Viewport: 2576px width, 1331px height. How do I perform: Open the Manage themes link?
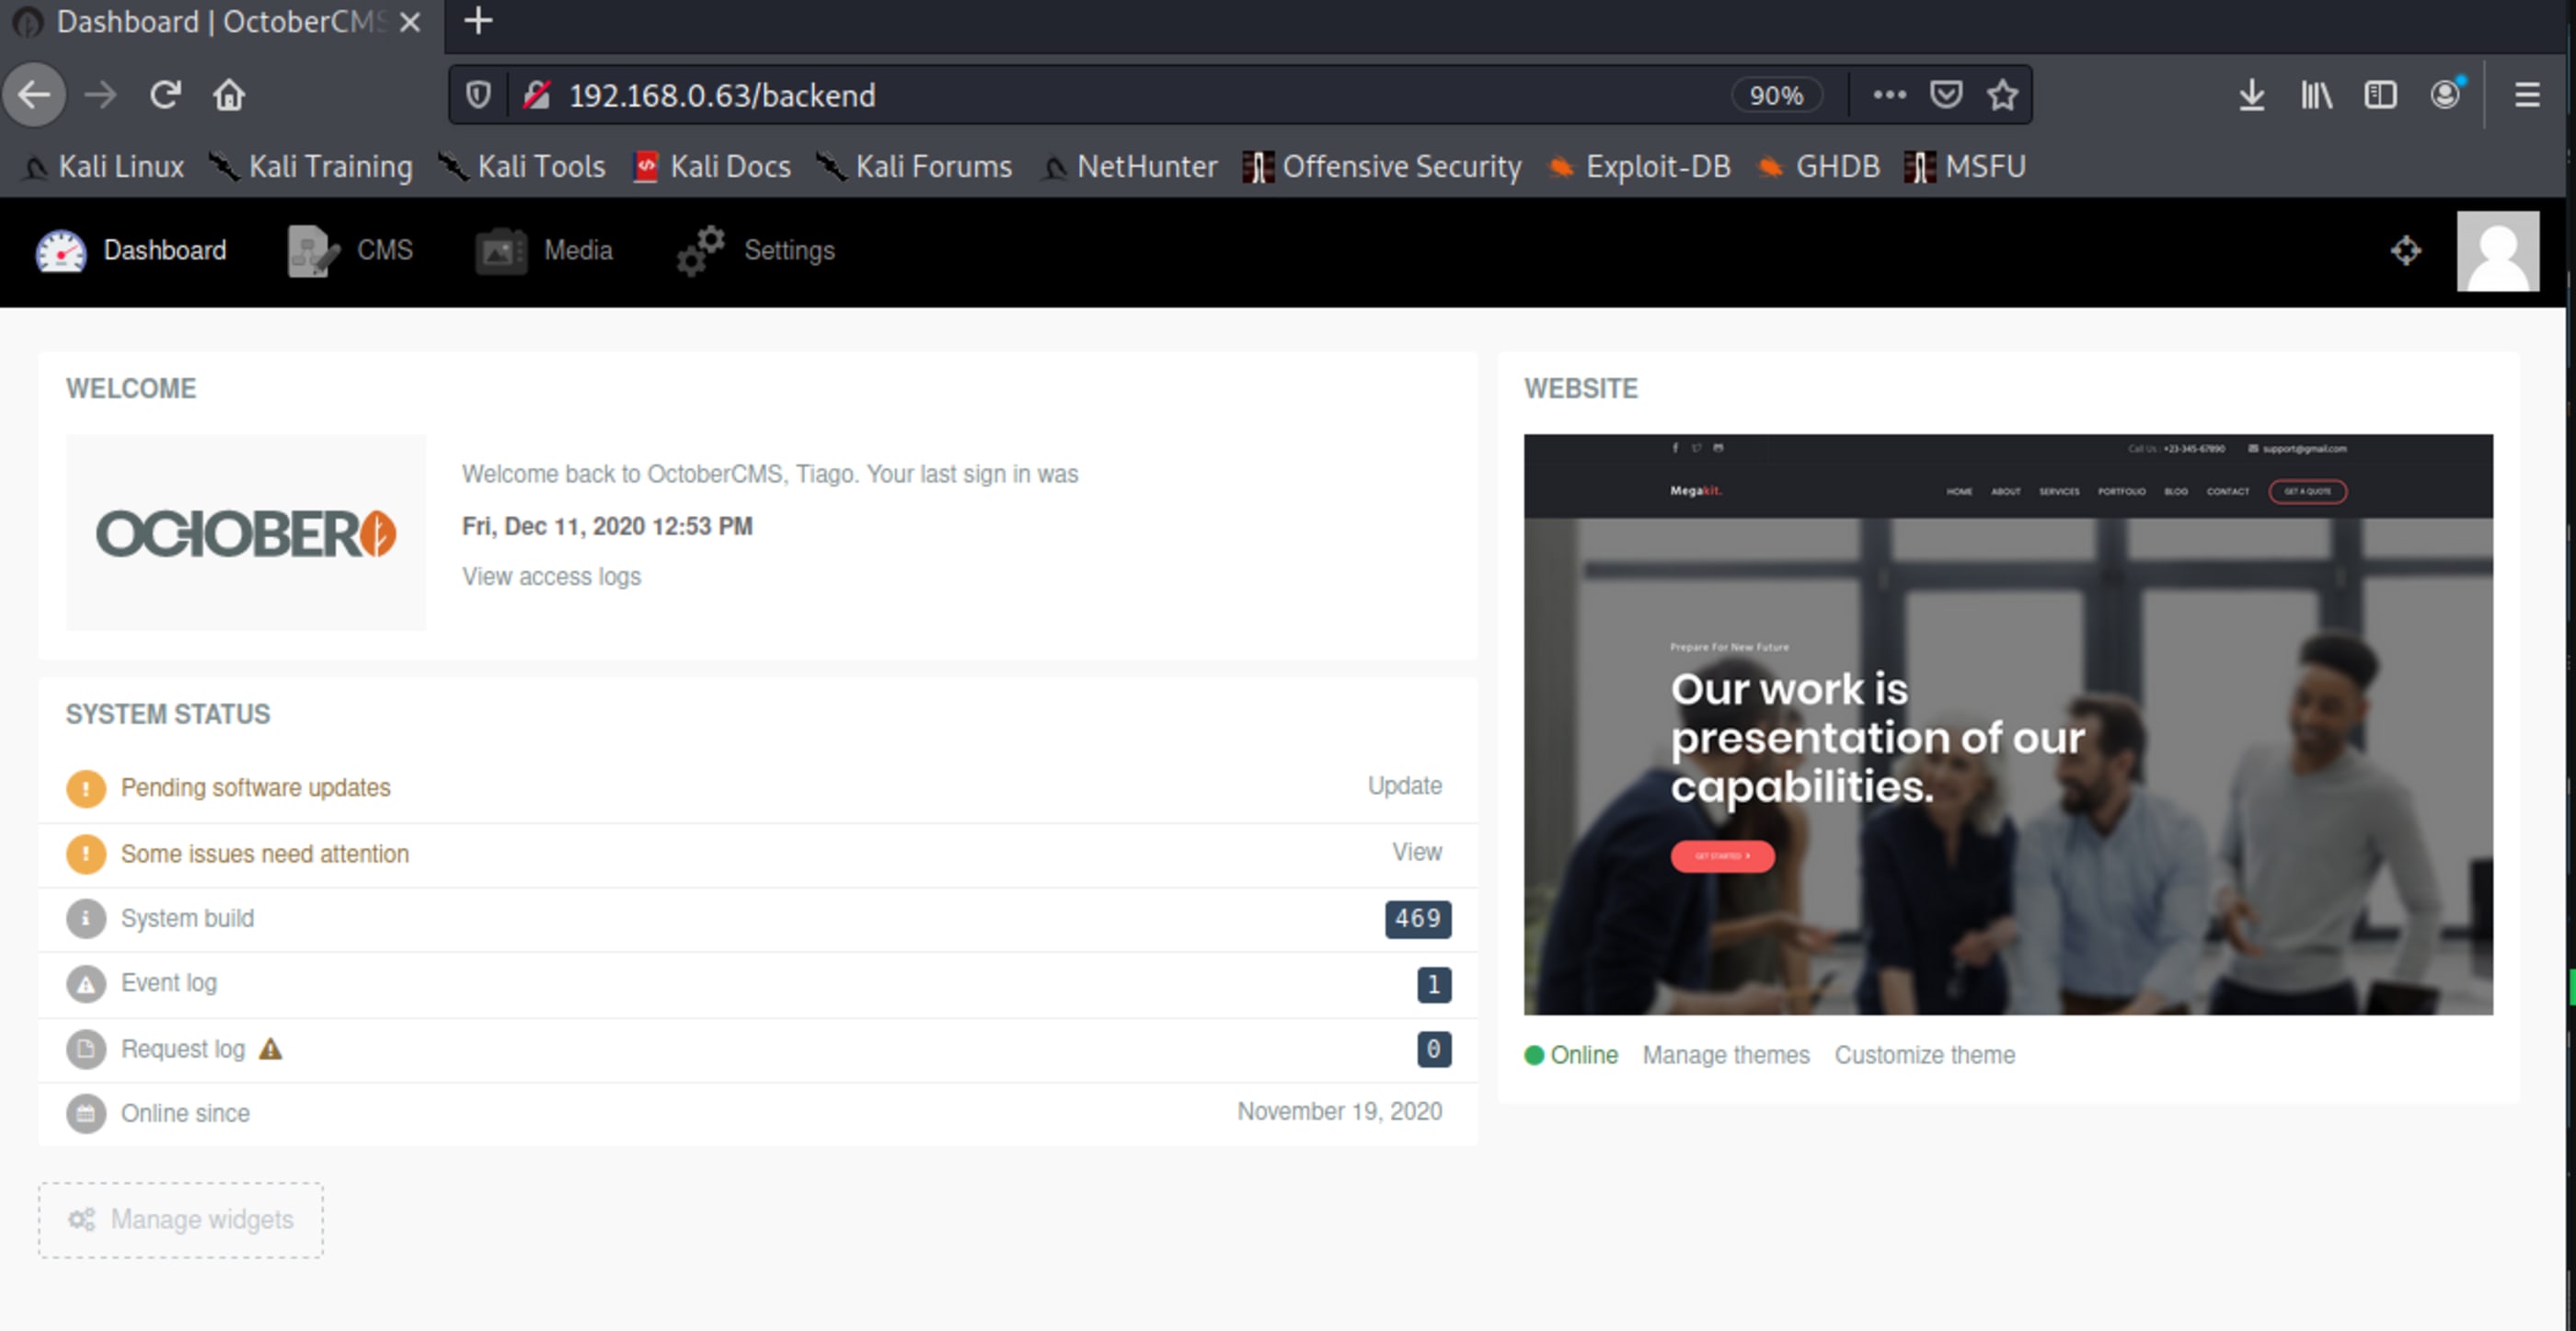click(x=1725, y=1055)
